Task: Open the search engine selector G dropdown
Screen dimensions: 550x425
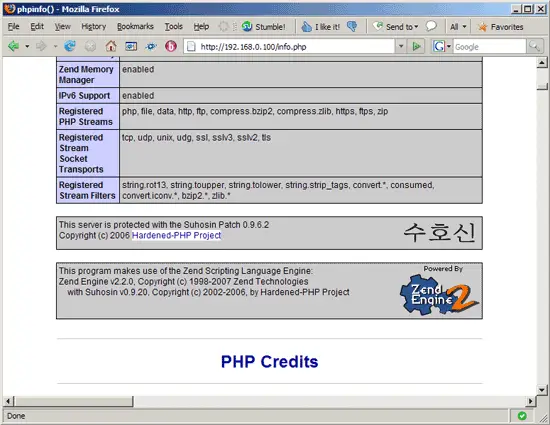Action: point(442,46)
